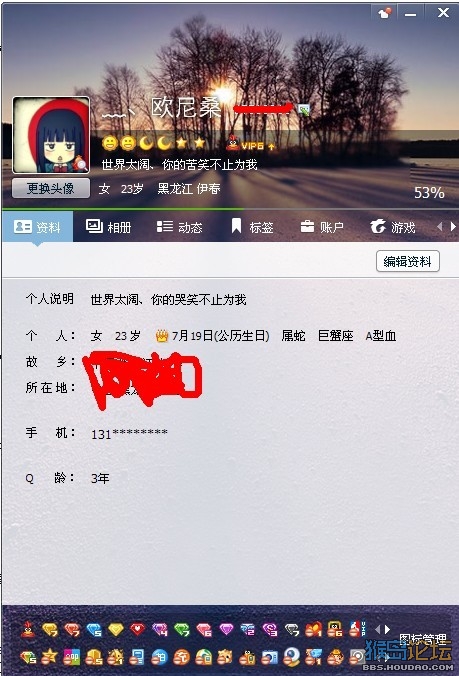Go to the 游戏 games tab
This screenshot has width=459, height=676.
(392, 226)
